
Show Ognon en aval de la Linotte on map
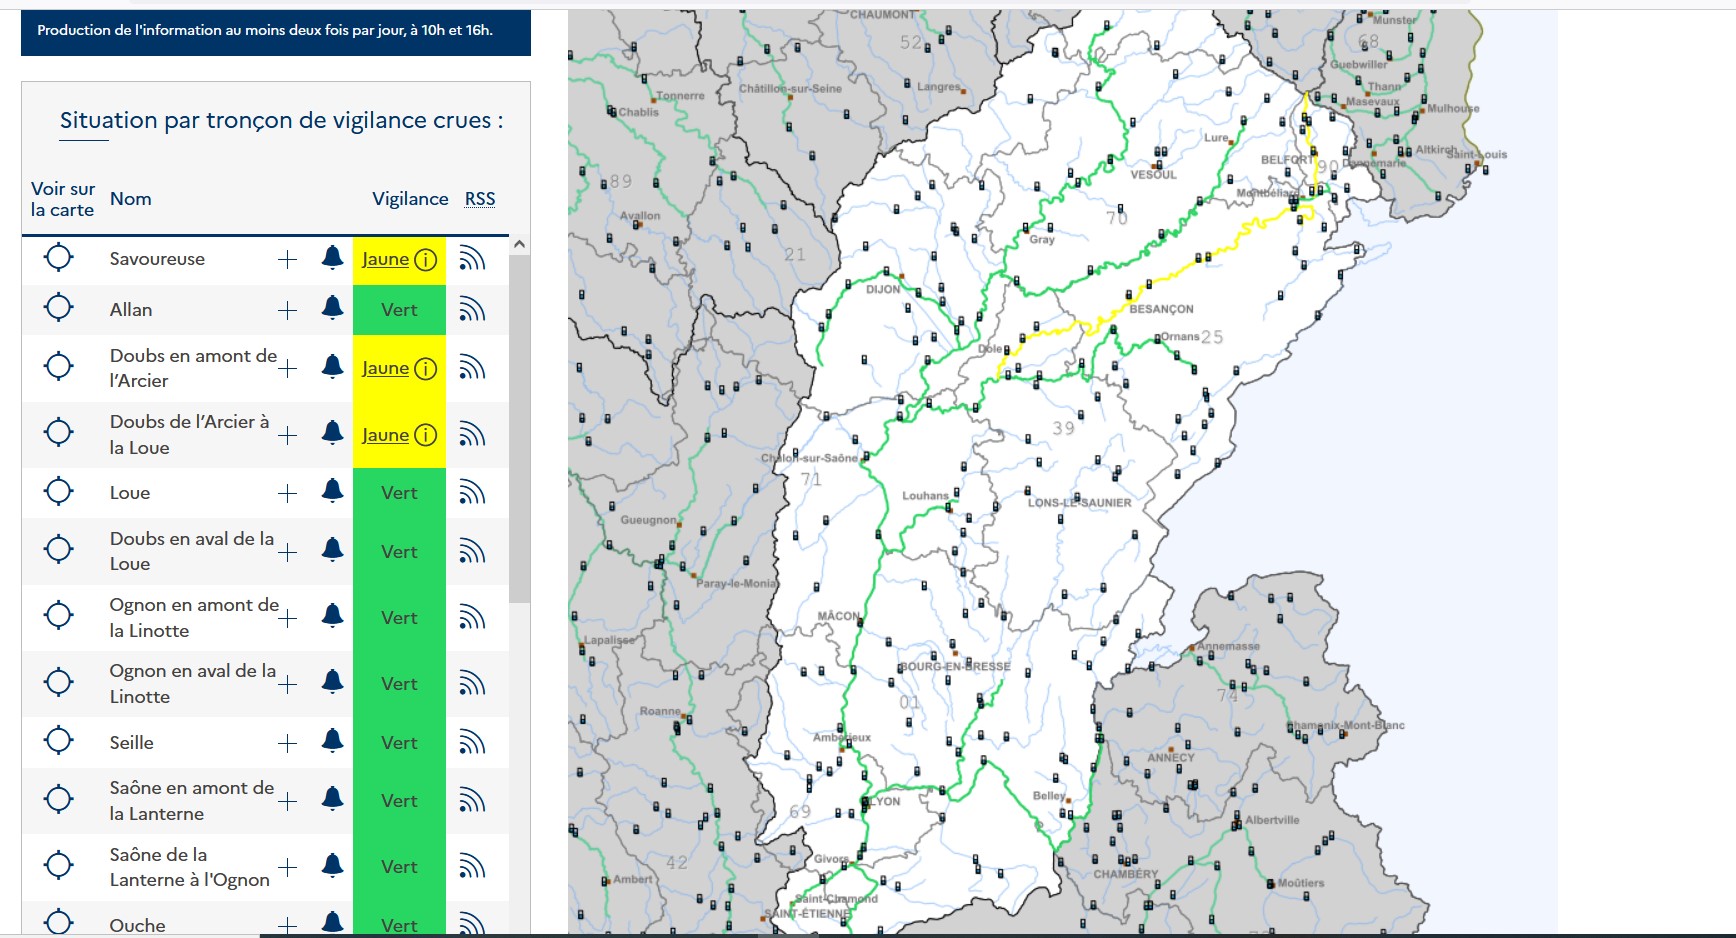point(59,682)
